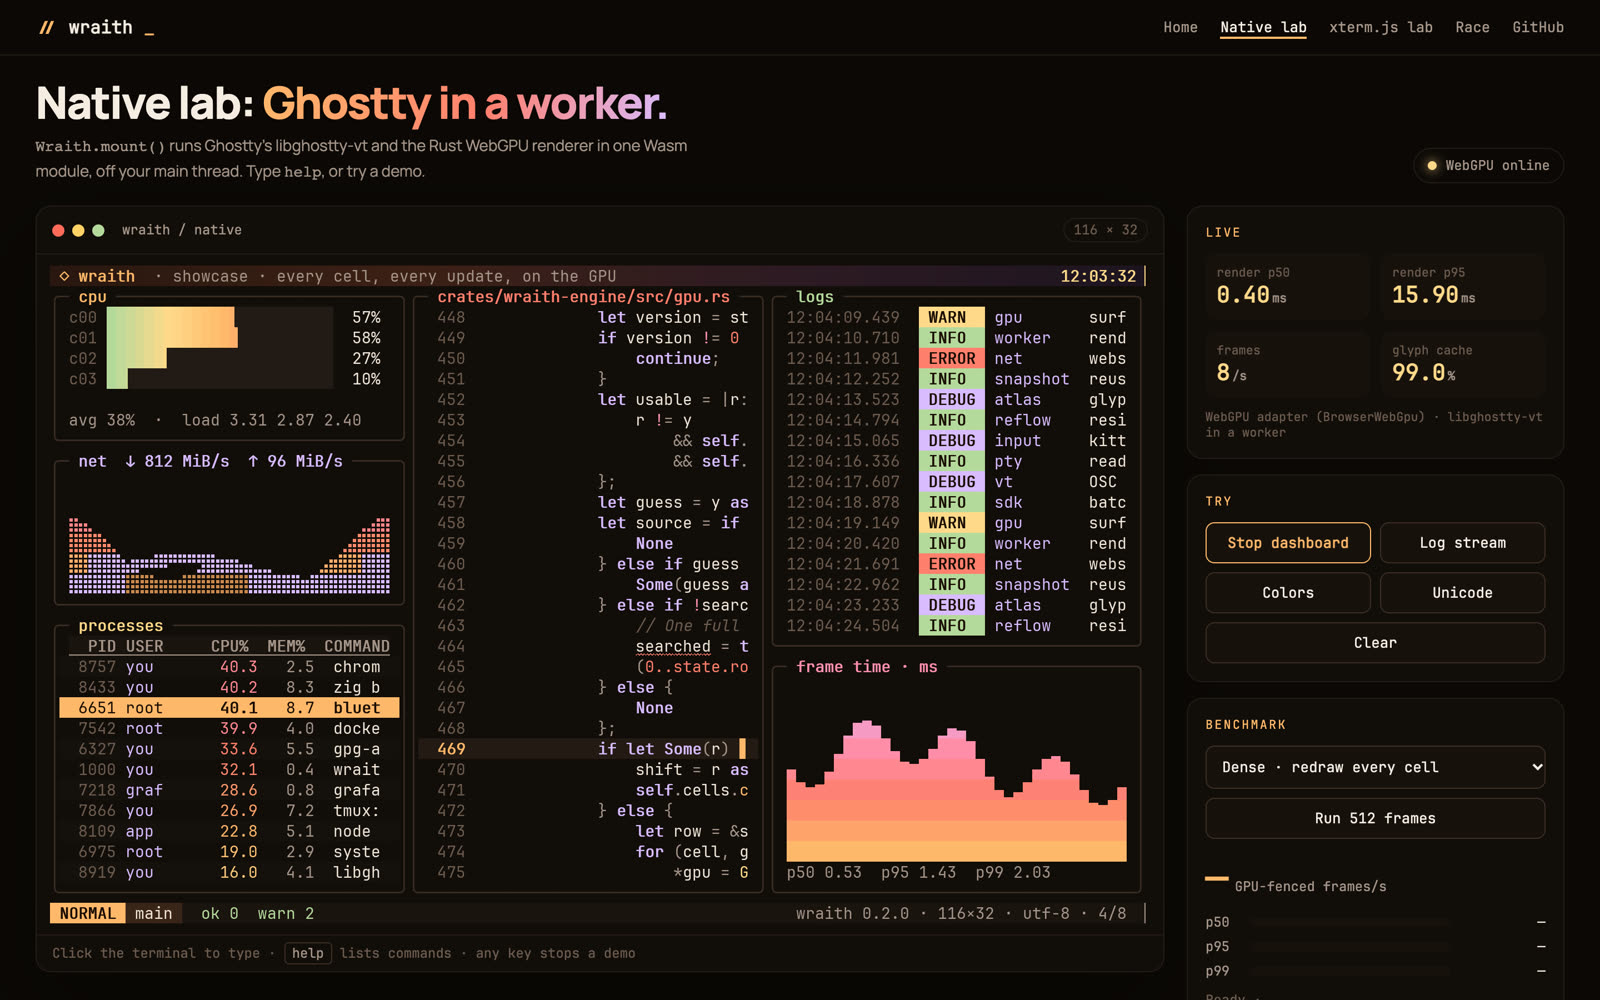The image size is (1600, 1000).
Task: Click the help key hint below terminal
Action: click(x=308, y=954)
